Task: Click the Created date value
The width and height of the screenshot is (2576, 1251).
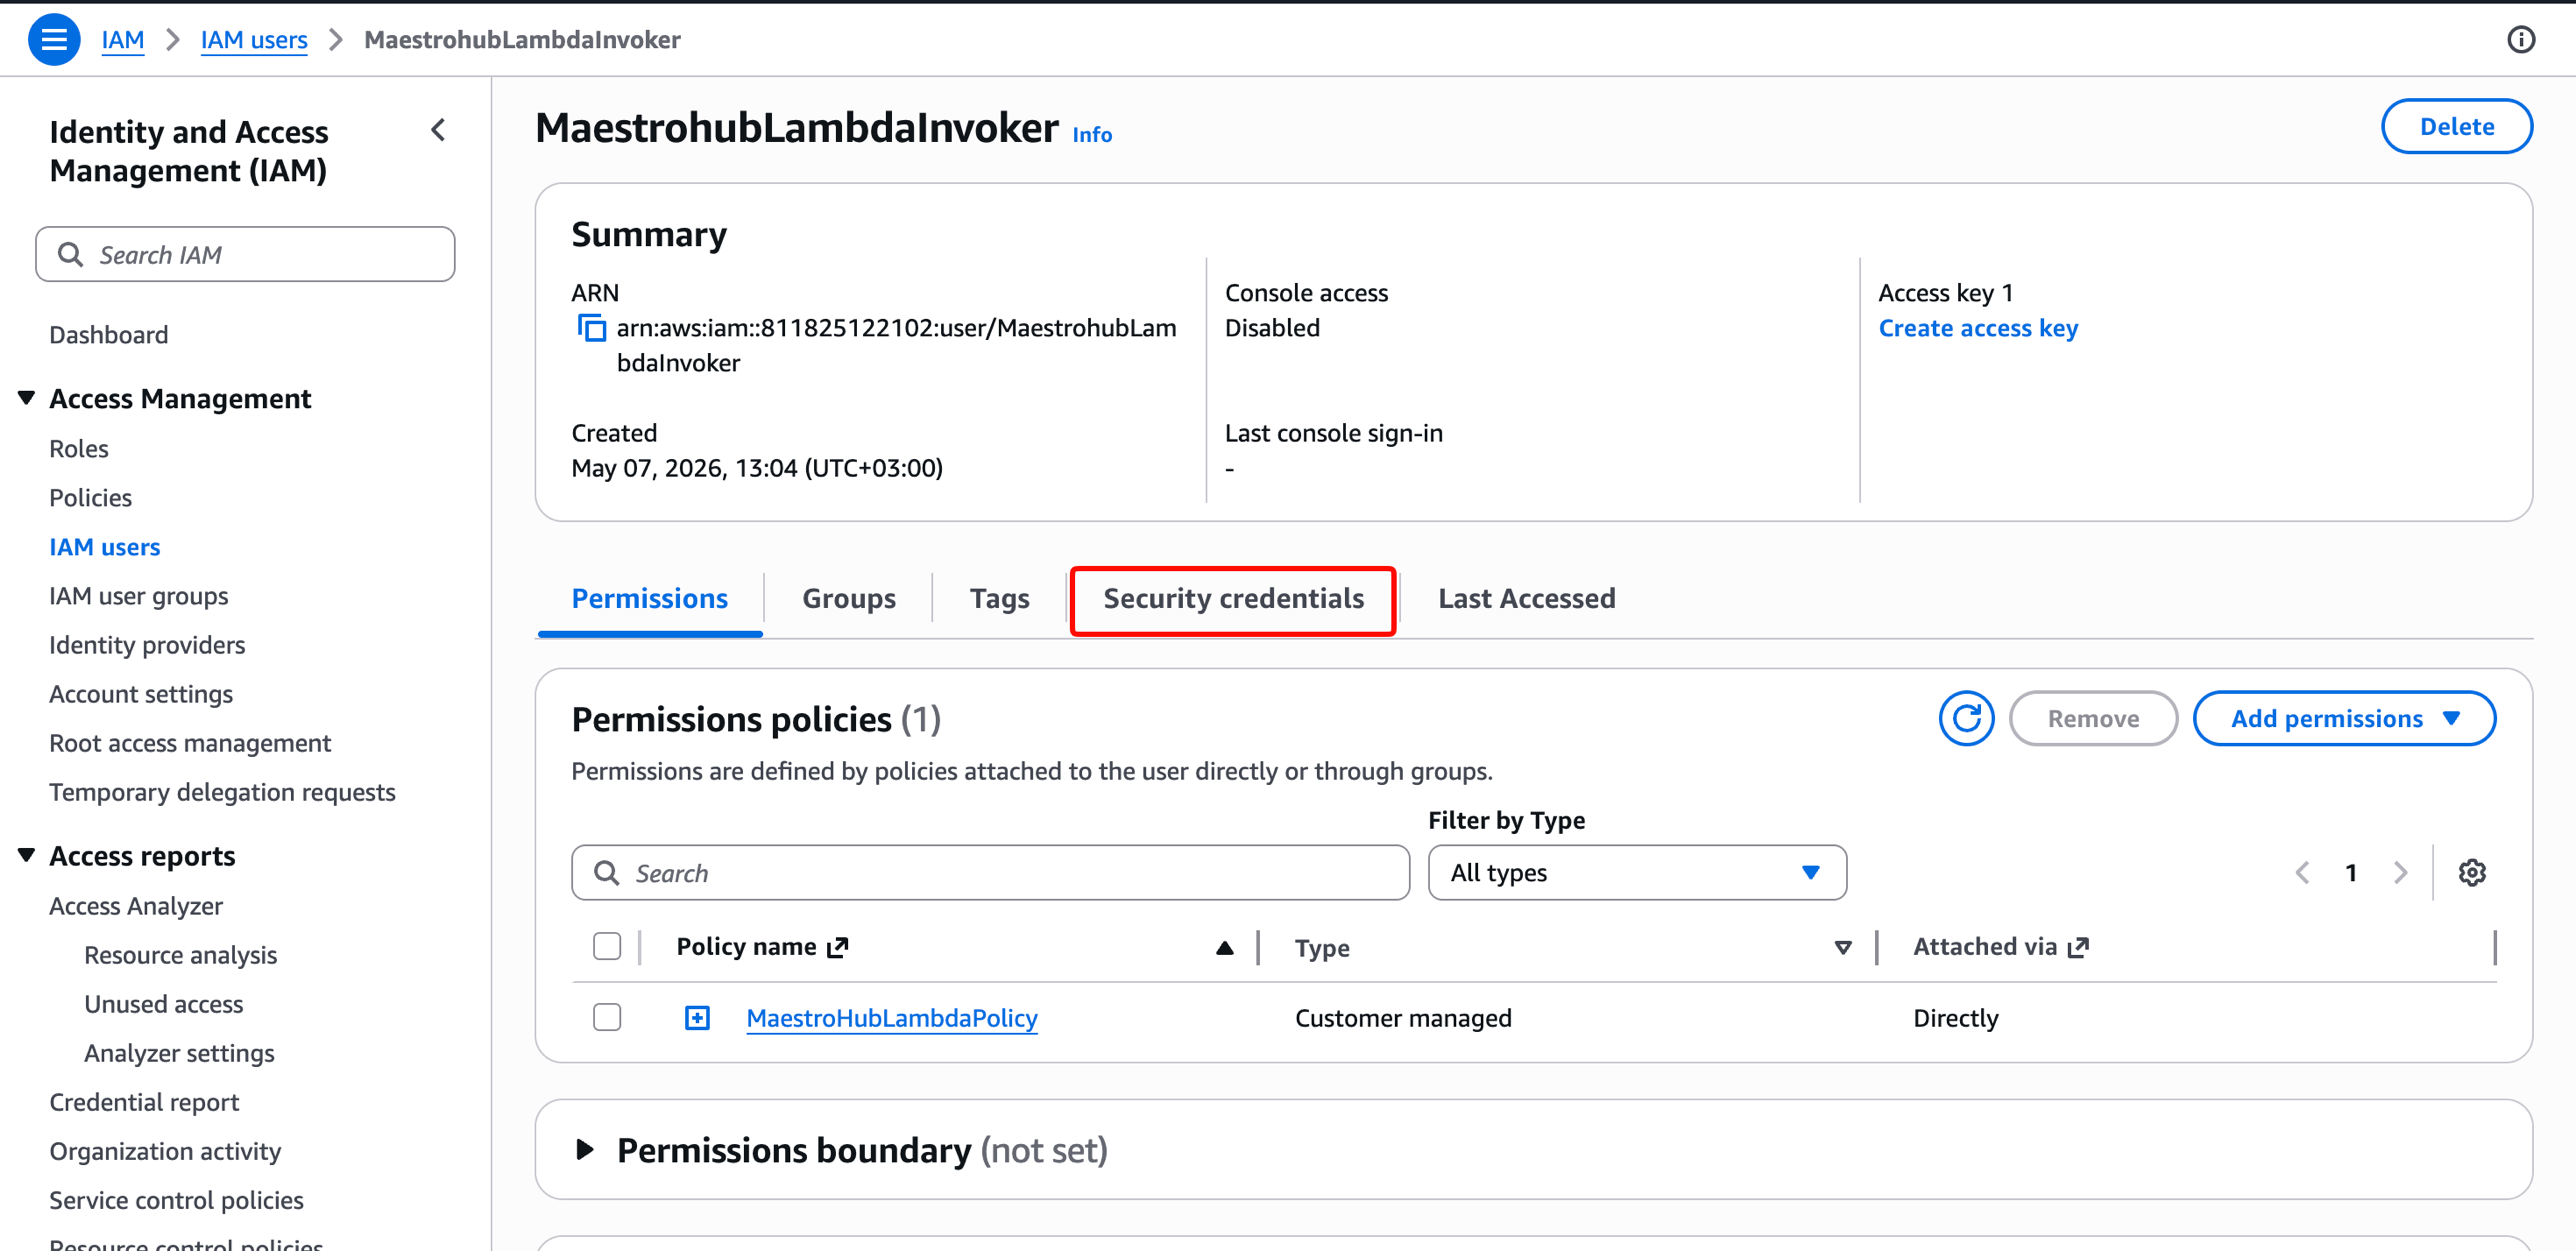Action: point(756,468)
